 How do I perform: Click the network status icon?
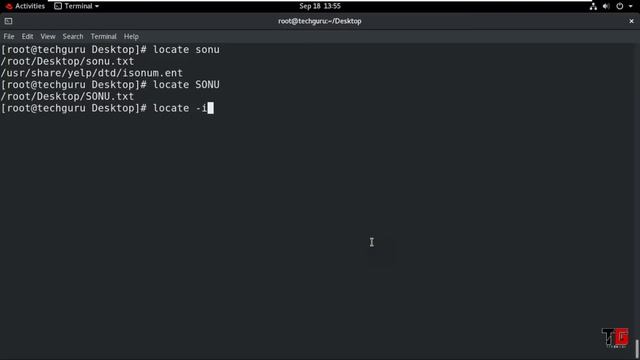pos(593,6)
